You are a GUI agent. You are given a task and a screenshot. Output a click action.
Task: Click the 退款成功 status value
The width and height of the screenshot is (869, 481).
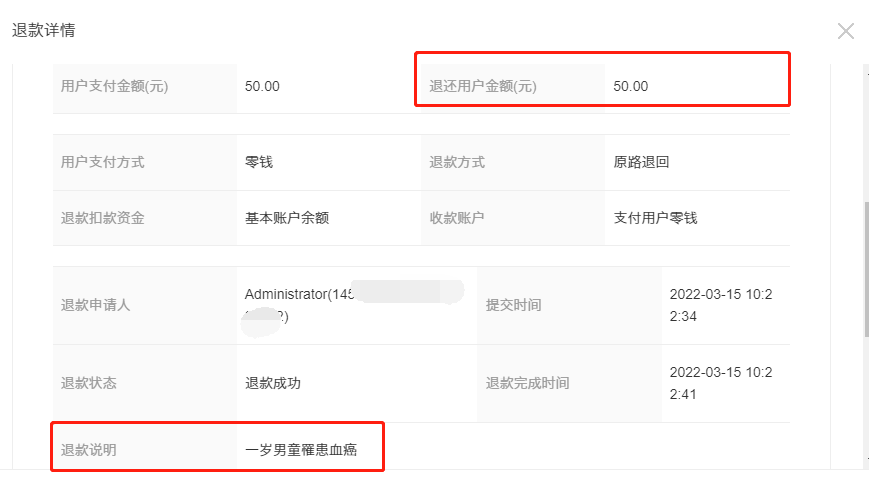coord(273,383)
